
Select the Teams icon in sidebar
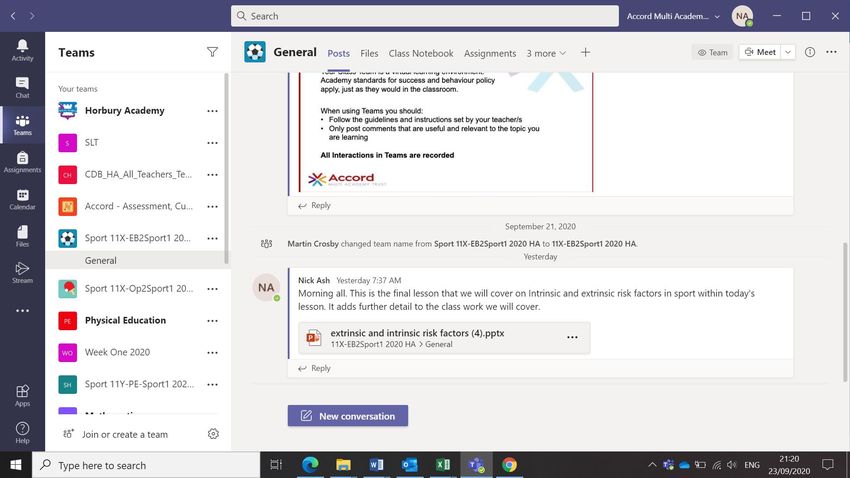pyautogui.click(x=22, y=125)
